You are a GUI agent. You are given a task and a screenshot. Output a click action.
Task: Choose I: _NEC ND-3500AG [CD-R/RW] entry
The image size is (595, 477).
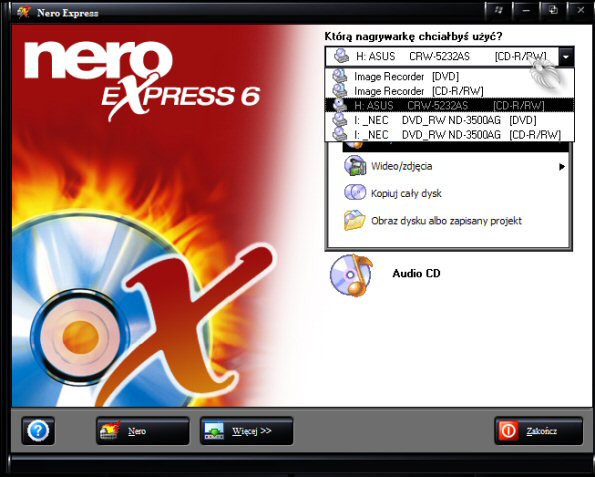tap(450, 135)
